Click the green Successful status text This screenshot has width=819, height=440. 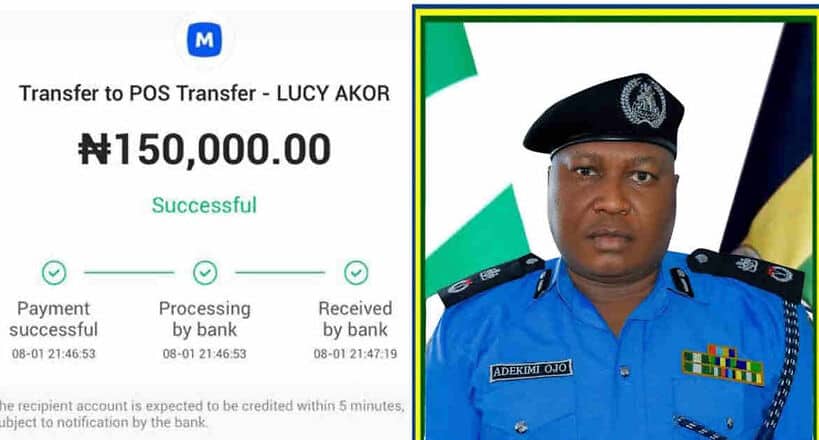[204, 205]
